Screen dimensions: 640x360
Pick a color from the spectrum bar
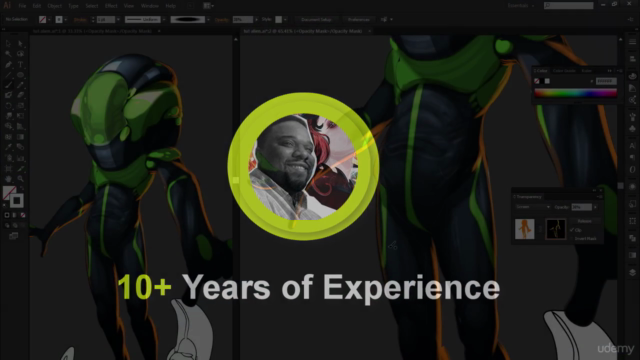pos(576,93)
